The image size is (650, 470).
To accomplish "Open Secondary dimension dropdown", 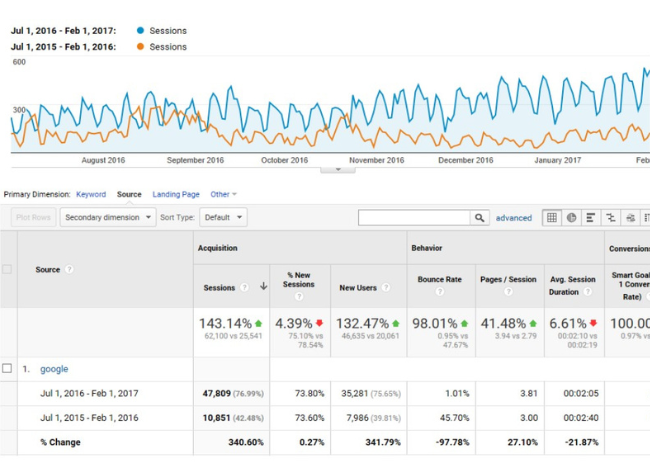I will pyautogui.click(x=108, y=217).
